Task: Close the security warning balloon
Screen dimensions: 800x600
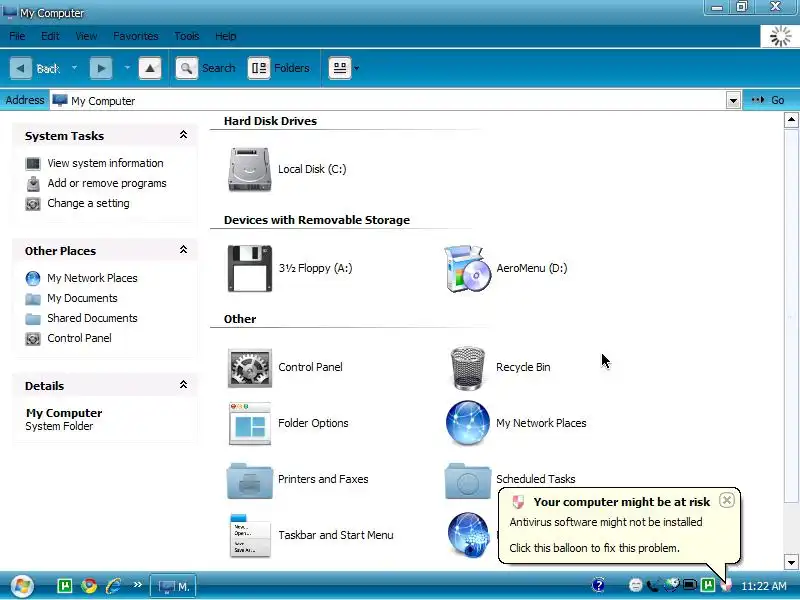Action: click(x=727, y=500)
